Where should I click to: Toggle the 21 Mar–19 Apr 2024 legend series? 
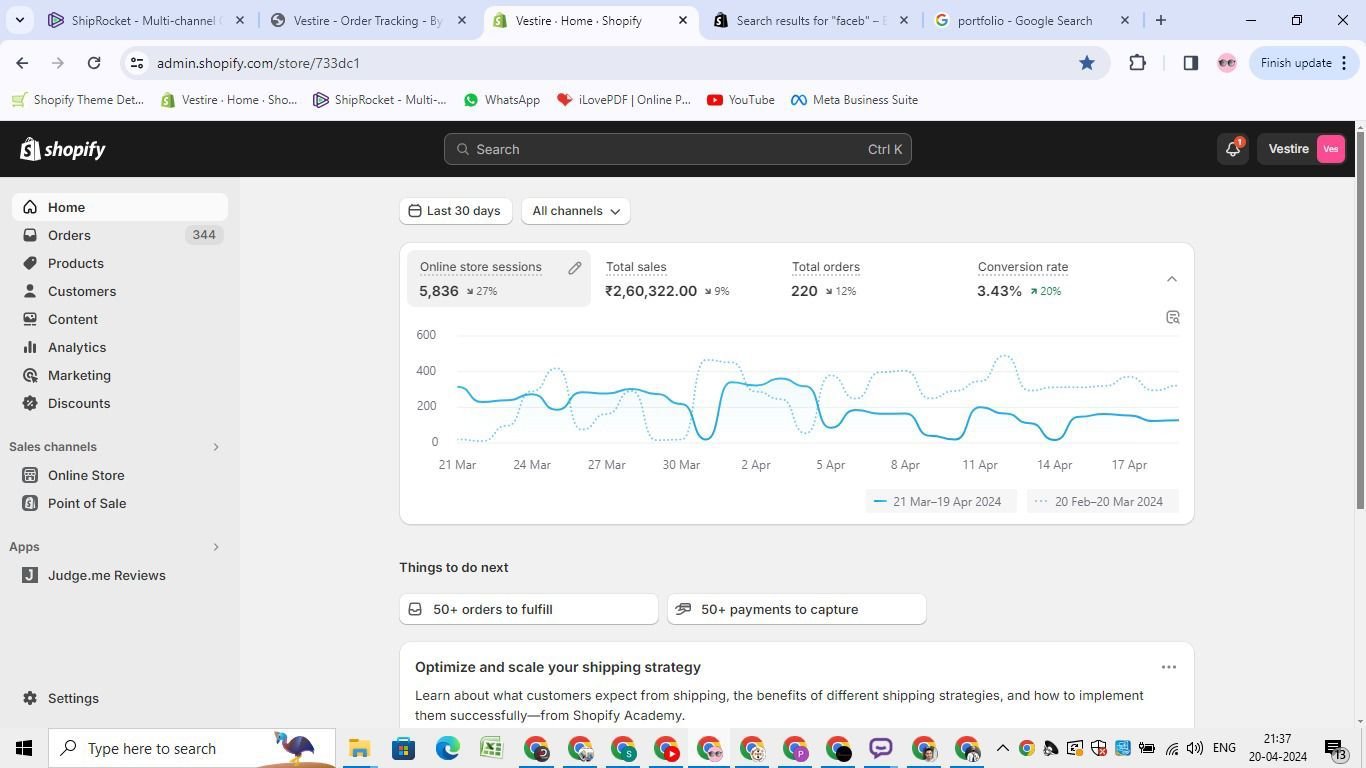pos(939,502)
